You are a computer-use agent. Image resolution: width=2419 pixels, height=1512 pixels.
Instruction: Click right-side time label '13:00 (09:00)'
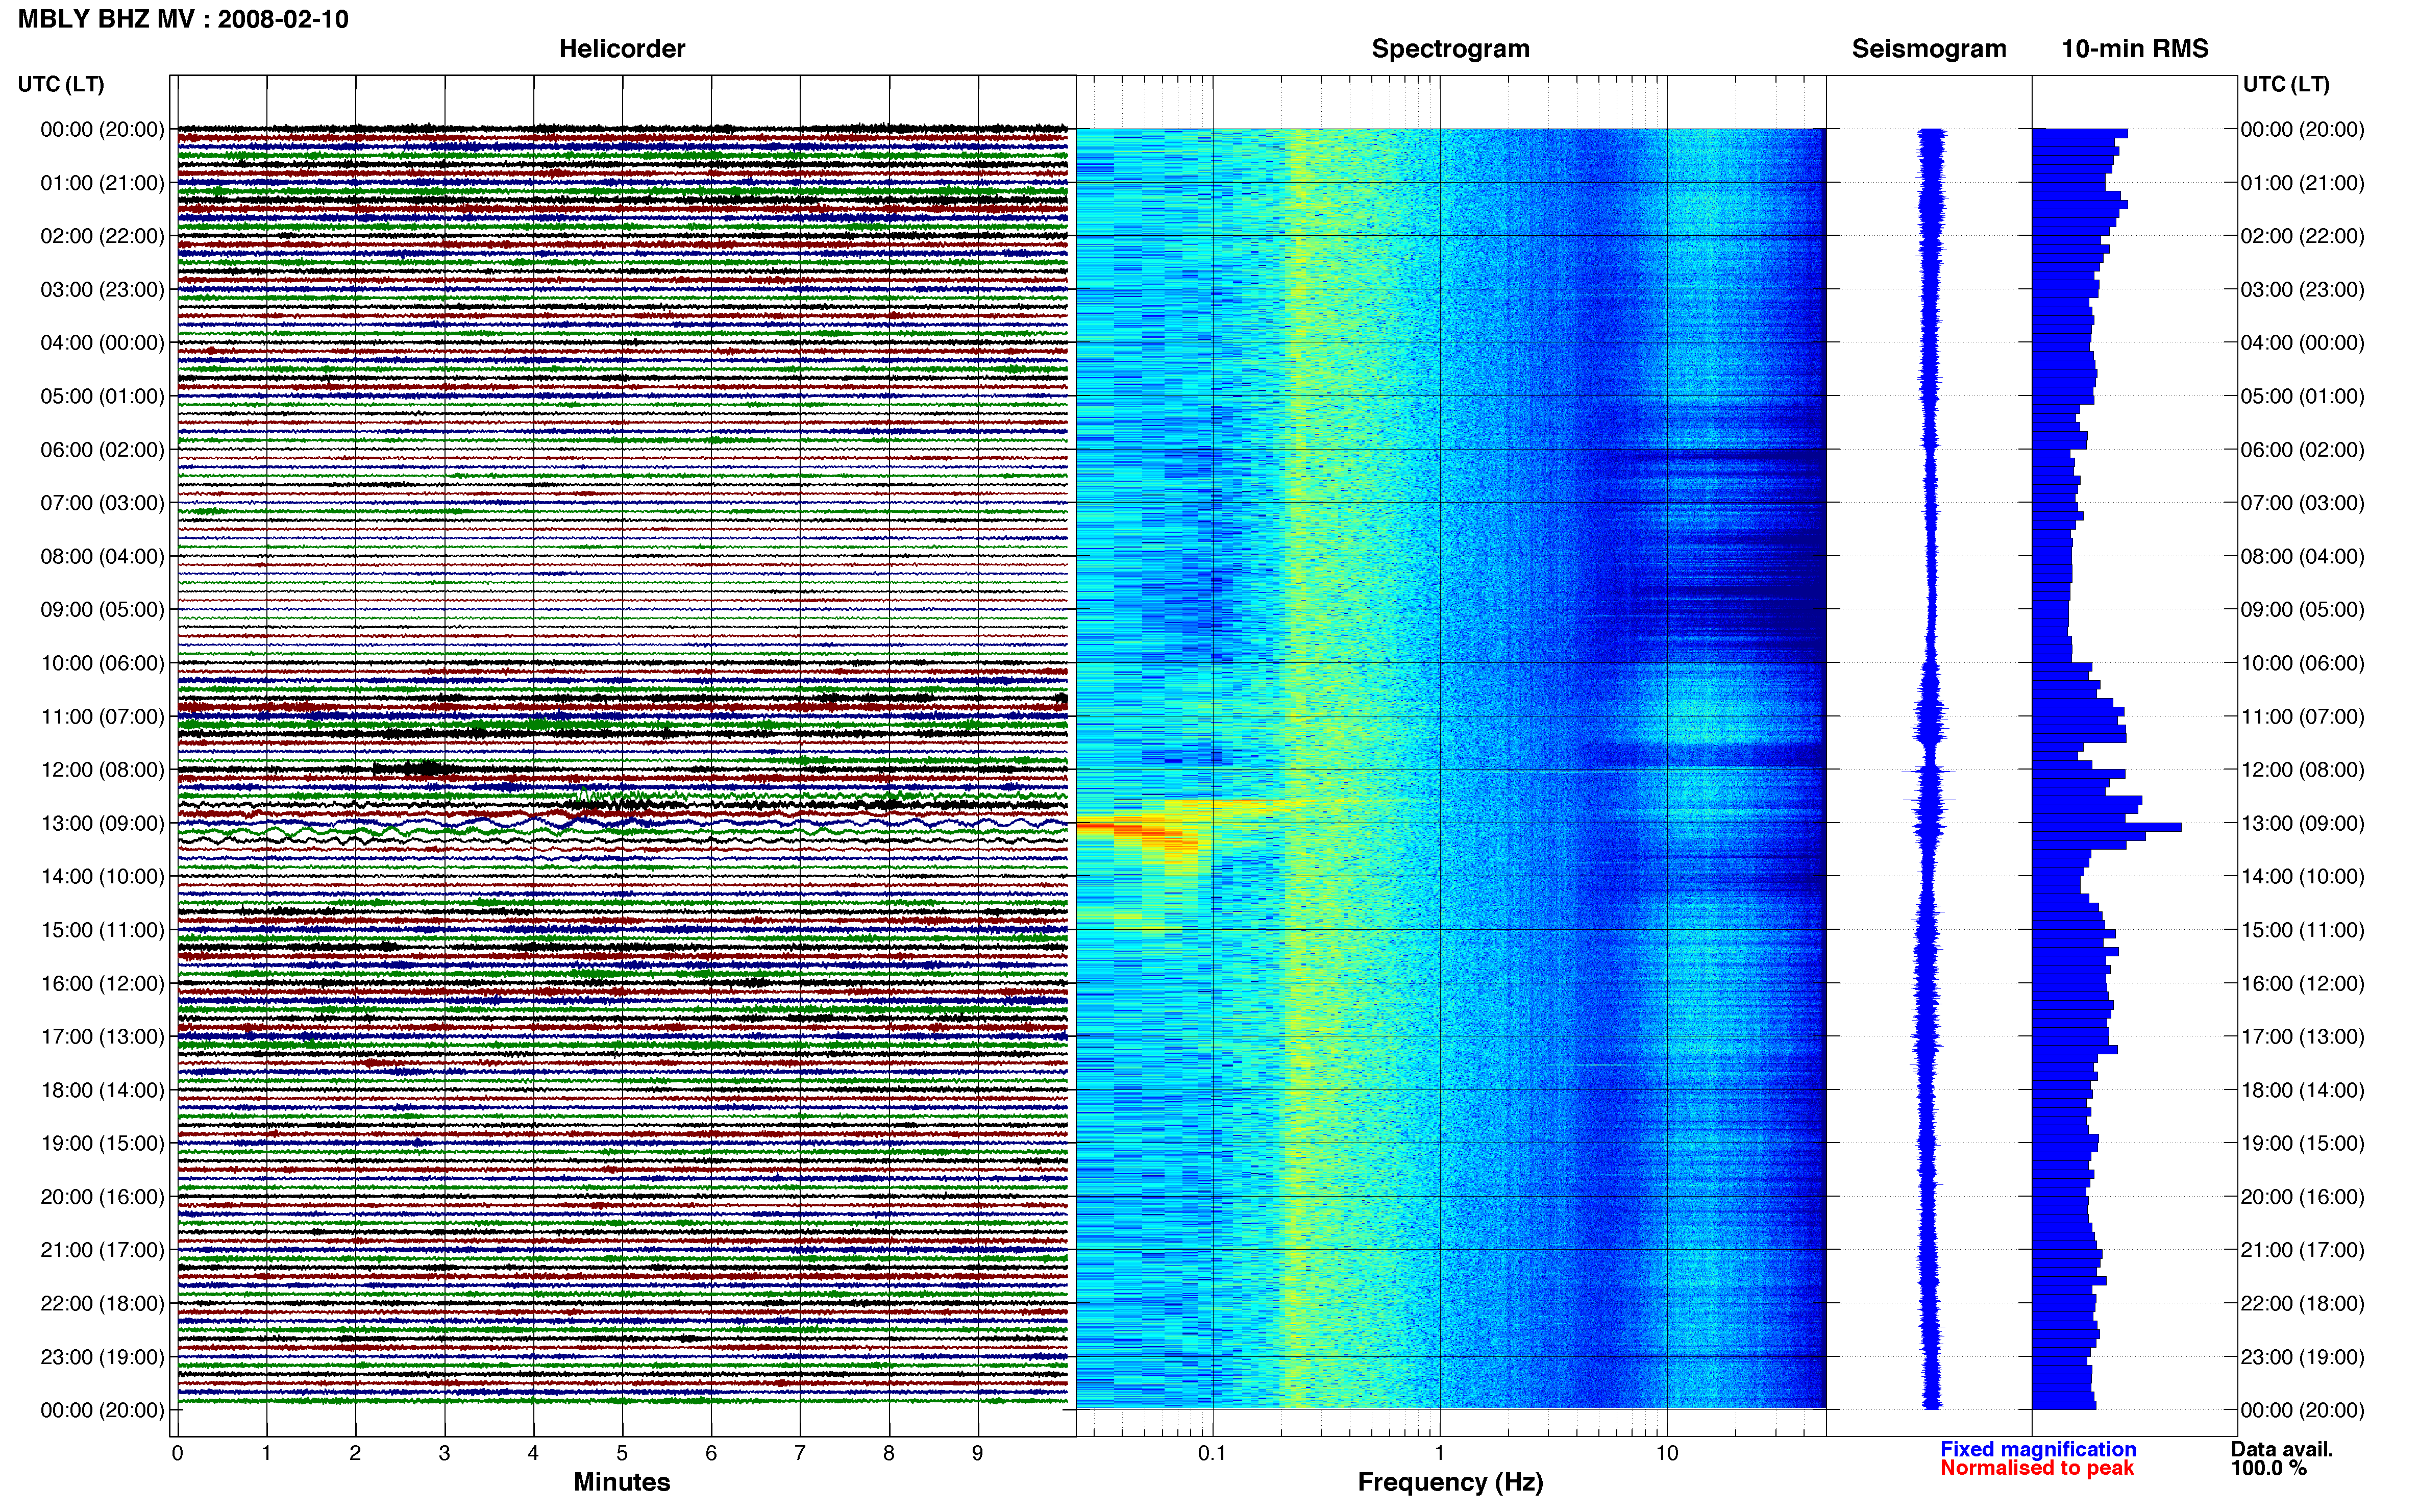pyautogui.click(x=2302, y=823)
